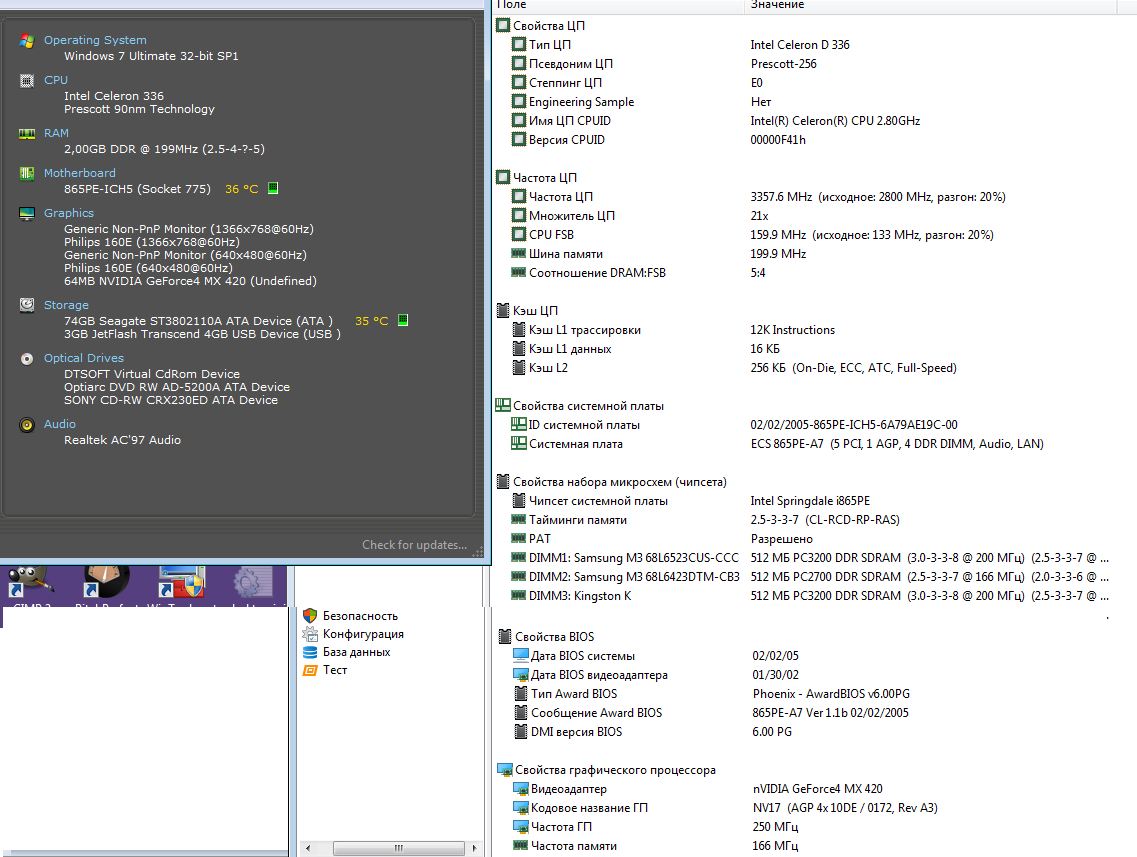Select the value 'Phoenix - AwardBIOS v6.00PG'
This screenshot has width=1137, height=857.
coord(831,694)
